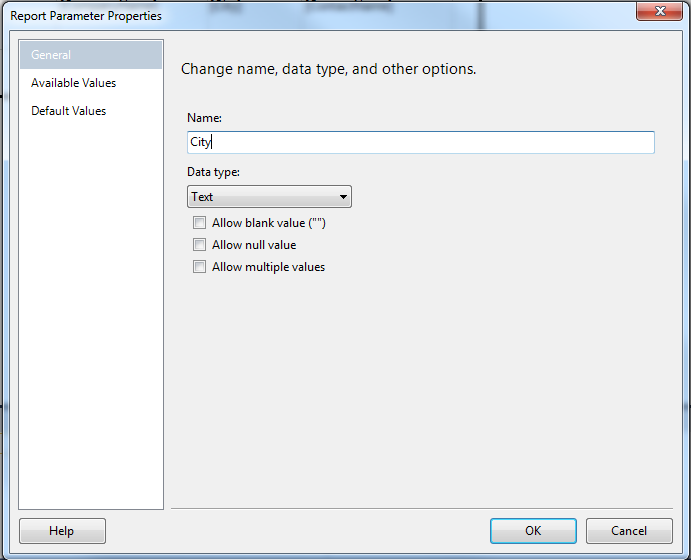Check the Allow multiple values box
Image resolution: width=691 pixels, height=560 pixels.
pos(199,267)
